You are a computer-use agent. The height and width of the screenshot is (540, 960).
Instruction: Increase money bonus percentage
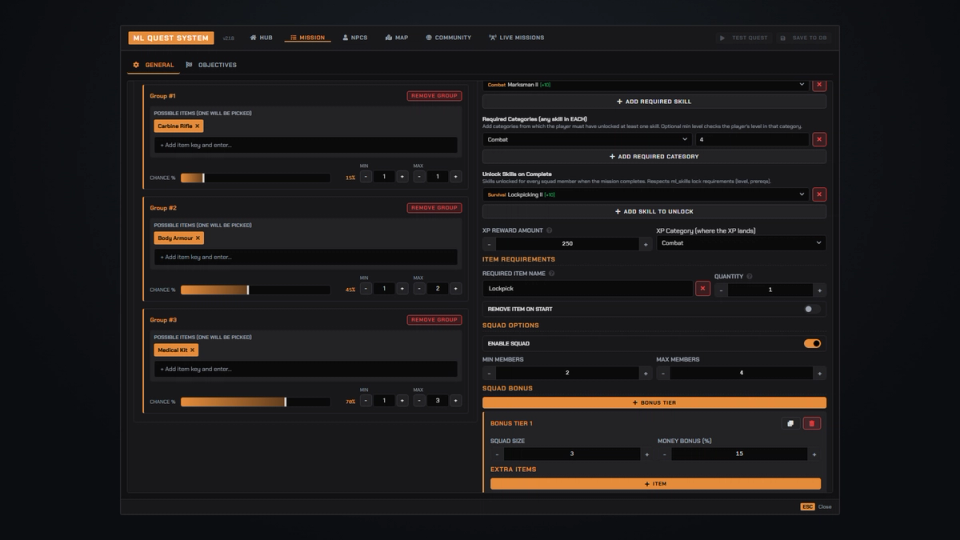click(814, 454)
